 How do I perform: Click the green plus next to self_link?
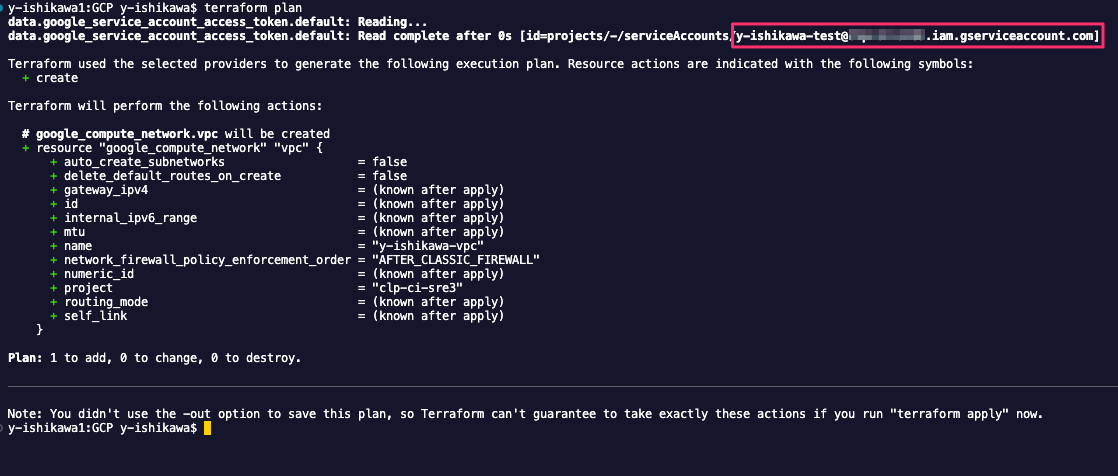coord(53,315)
